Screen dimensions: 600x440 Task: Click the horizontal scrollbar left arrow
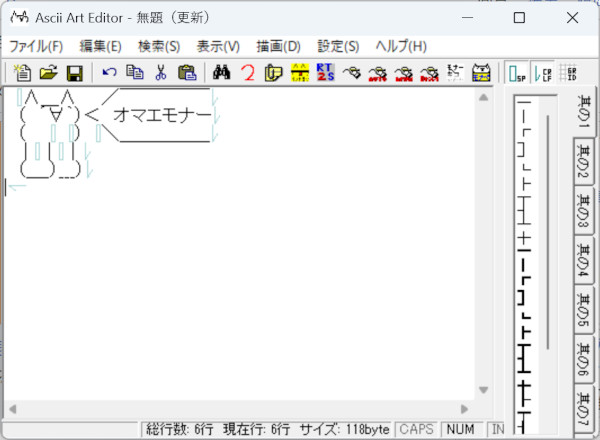pyautogui.click(x=12, y=409)
